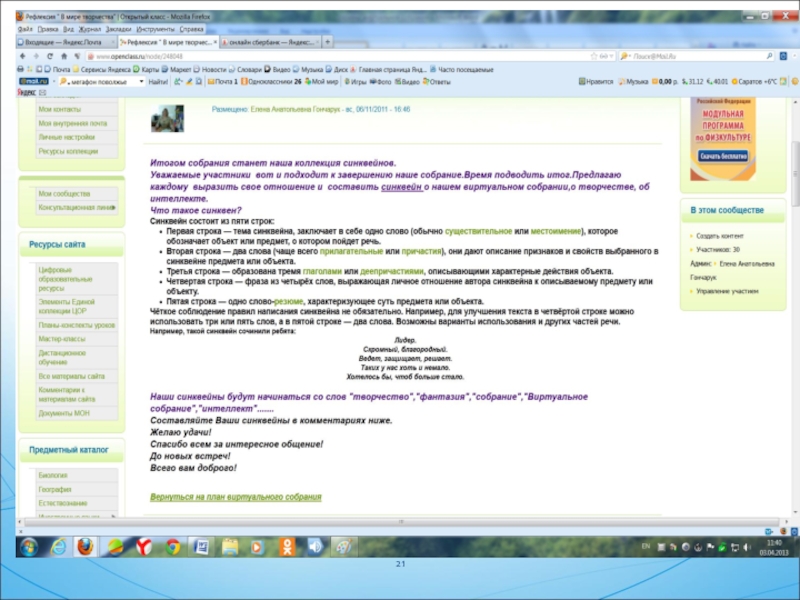Open Создать контент in community panel
Image resolution: width=800 pixels, height=600 pixels.
[x=720, y=236]
